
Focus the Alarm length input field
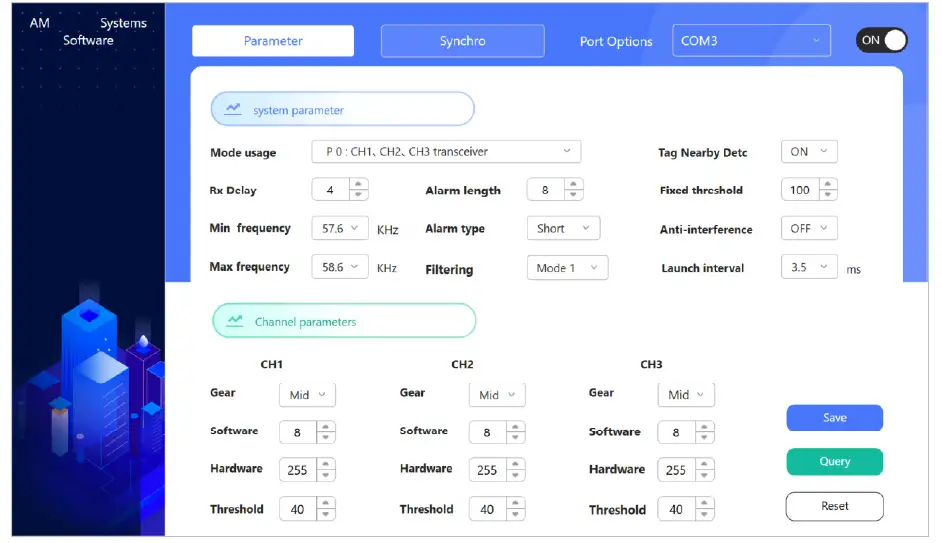(x=545, y=190)
